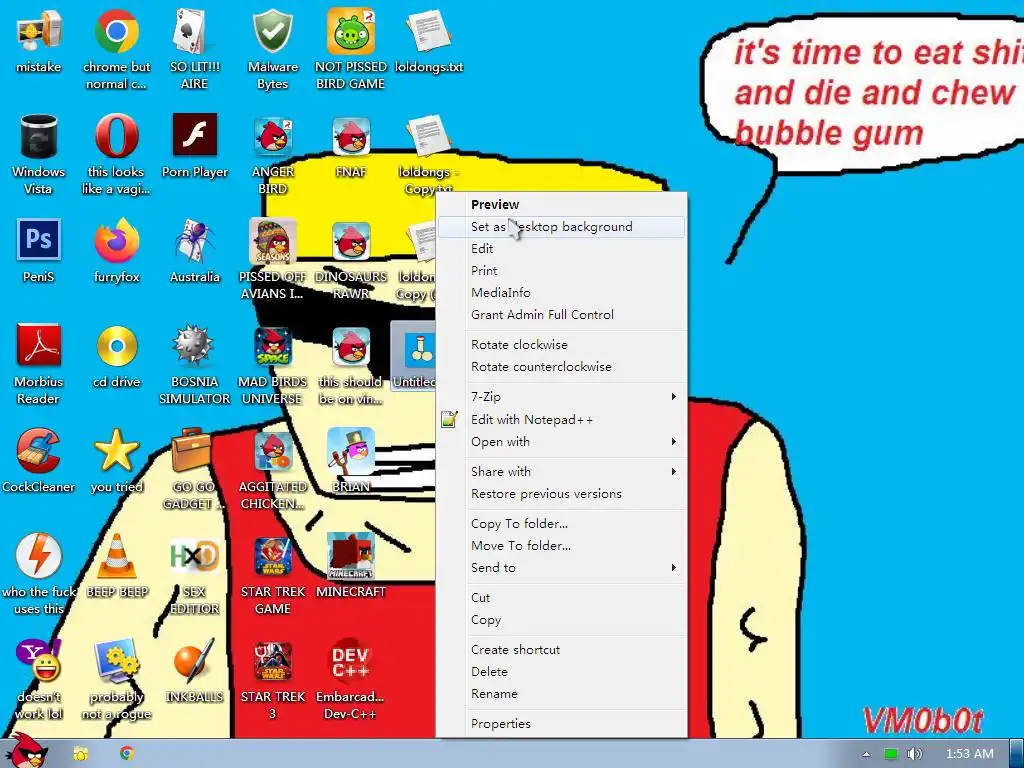Click Edit in the context menu
The image size is (1024, 768).
pos(561,249)
